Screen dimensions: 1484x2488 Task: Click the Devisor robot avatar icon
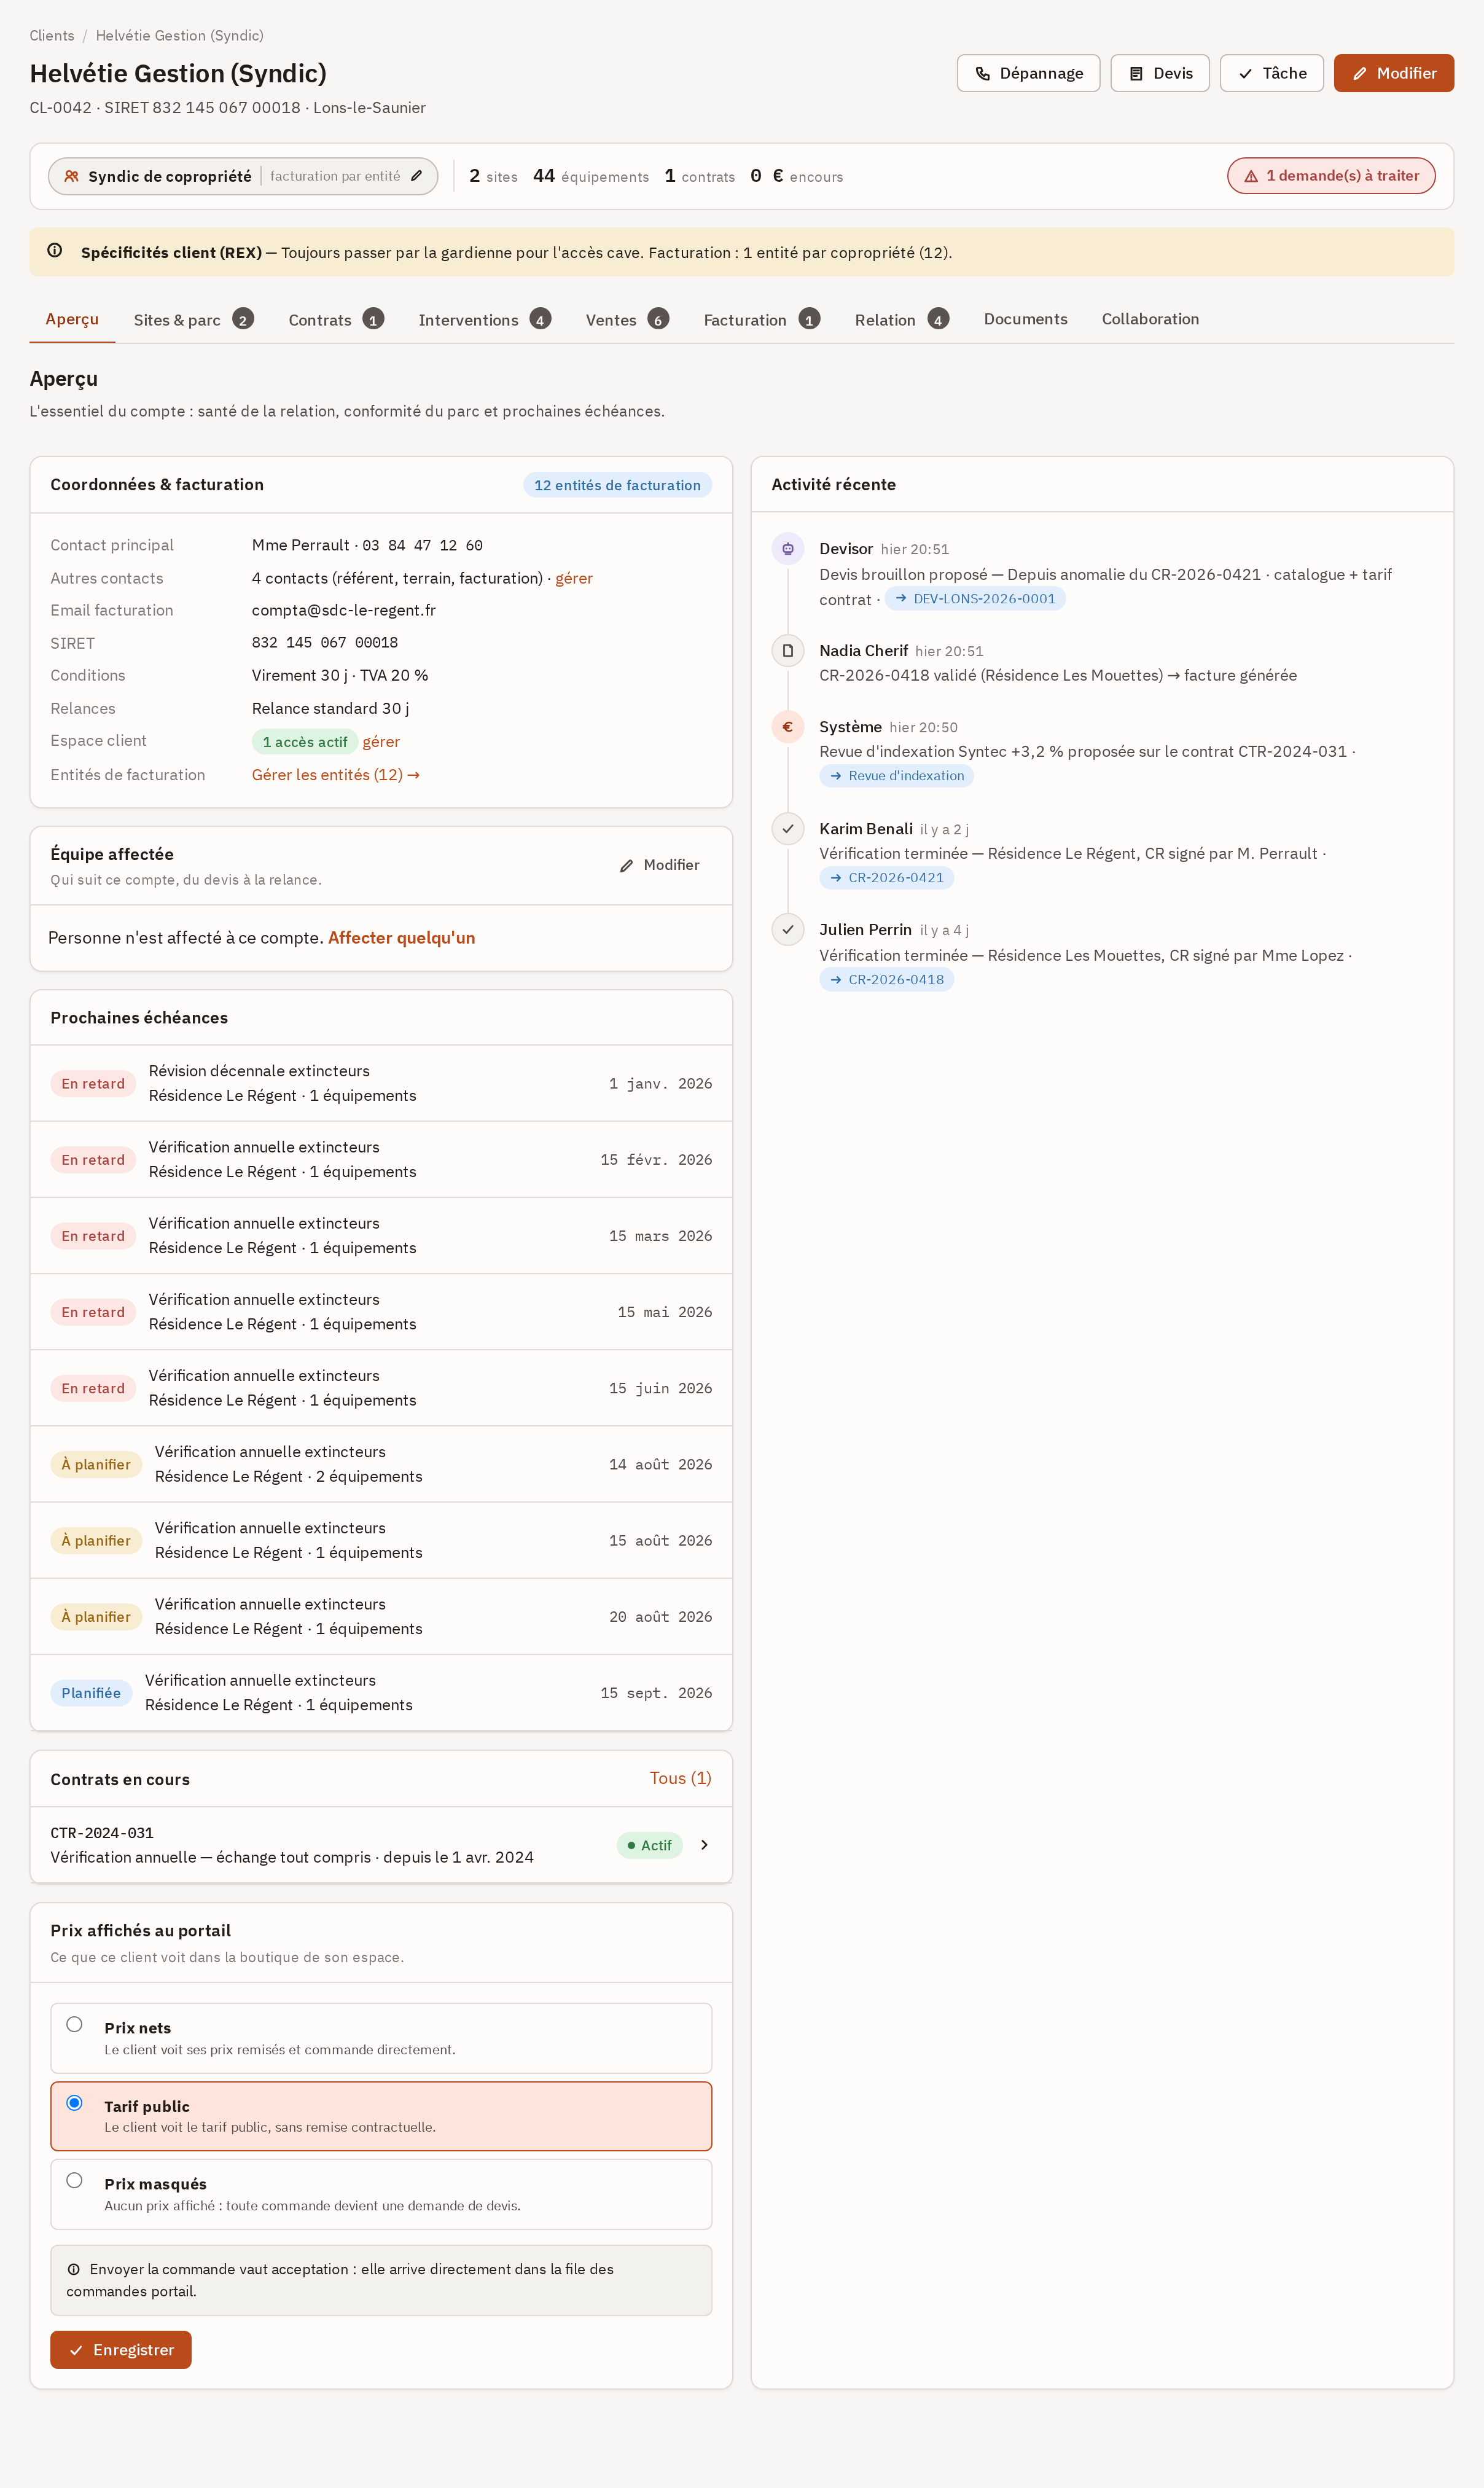[787, 548]
